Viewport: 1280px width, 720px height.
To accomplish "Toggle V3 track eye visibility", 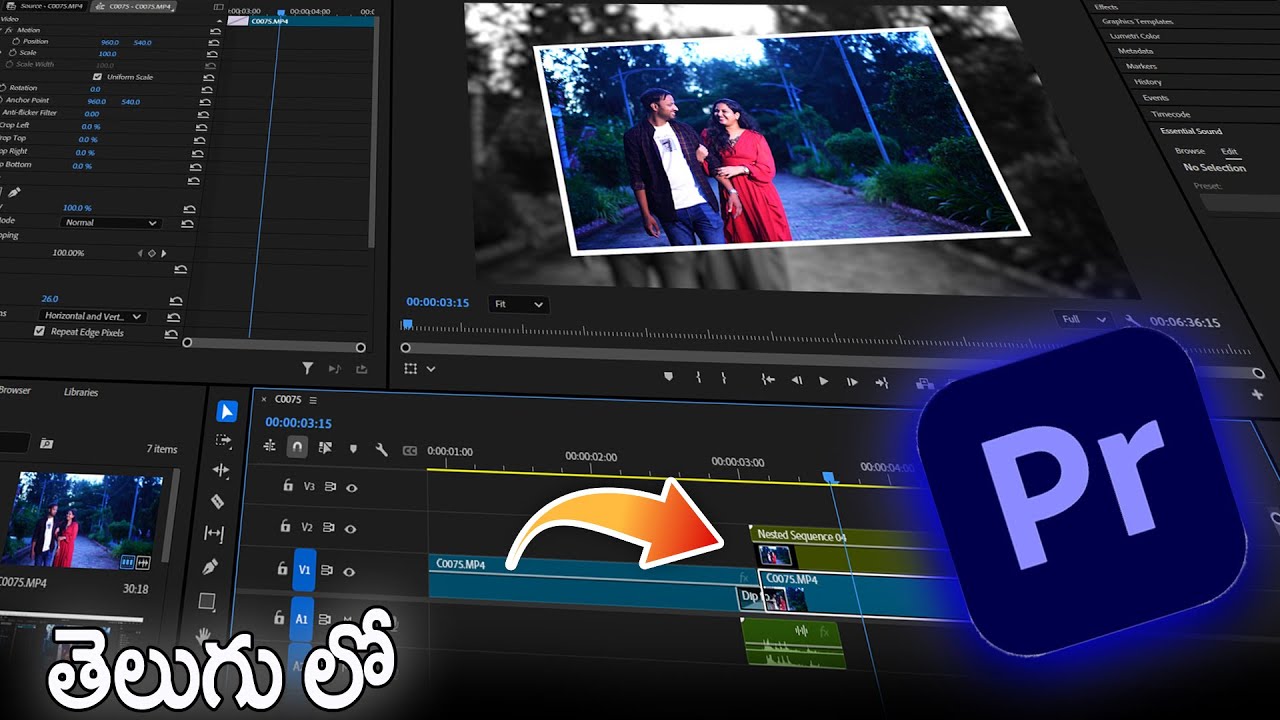I will coord(351,488).
